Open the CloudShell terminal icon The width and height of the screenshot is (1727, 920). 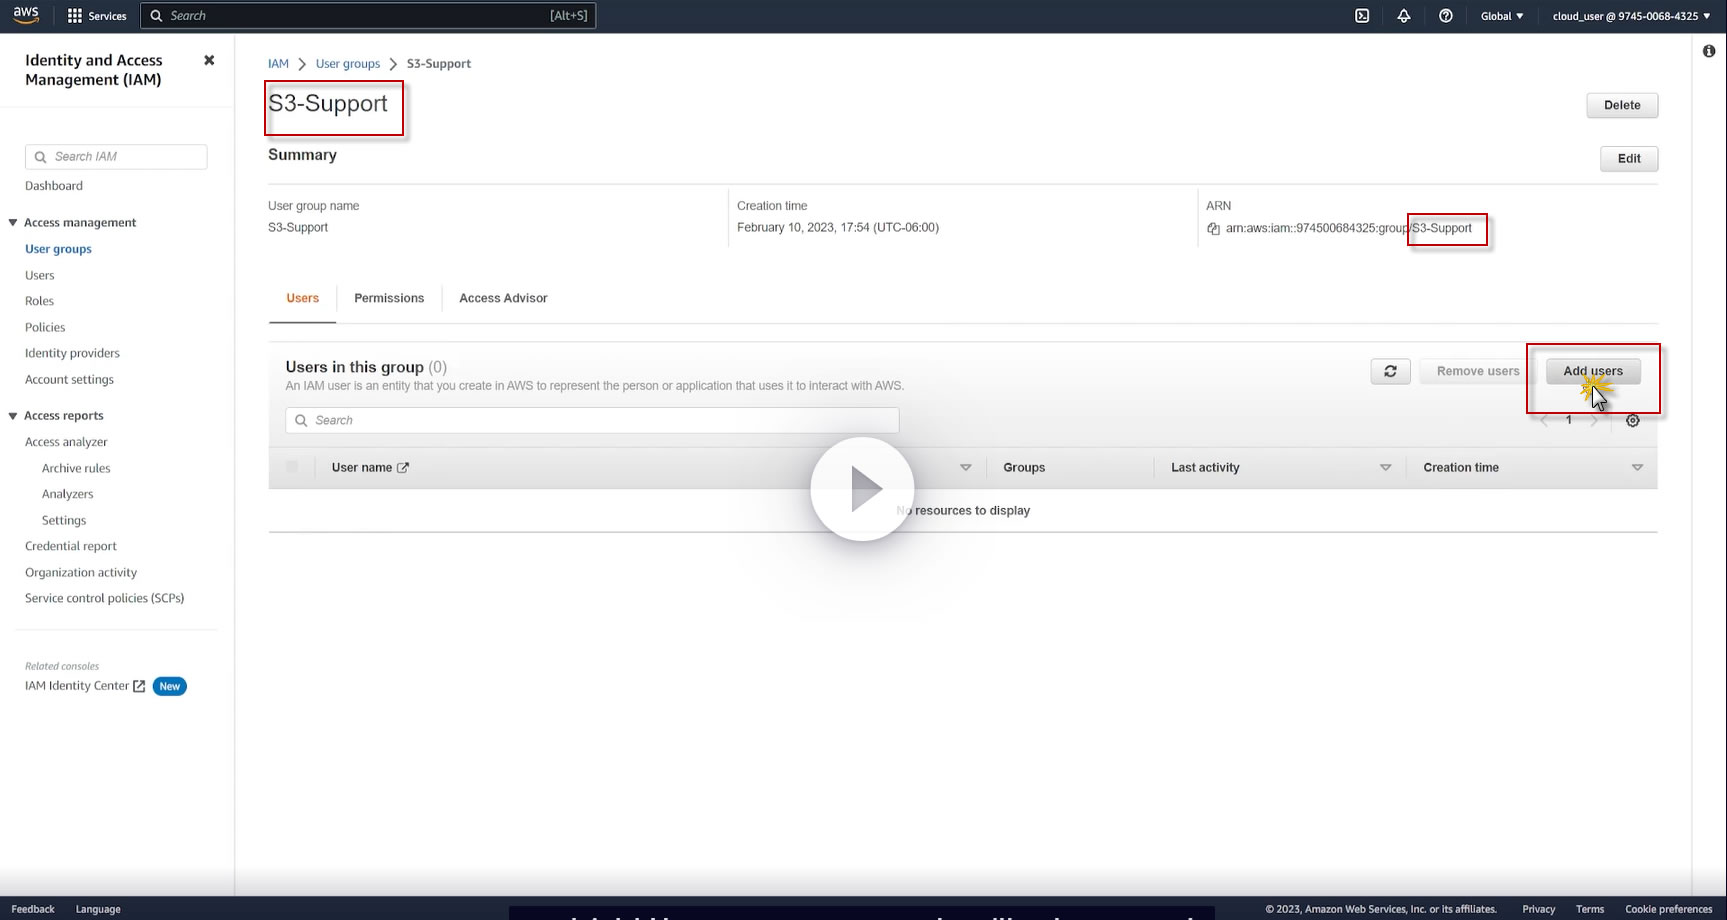[x=1362, y=16]
